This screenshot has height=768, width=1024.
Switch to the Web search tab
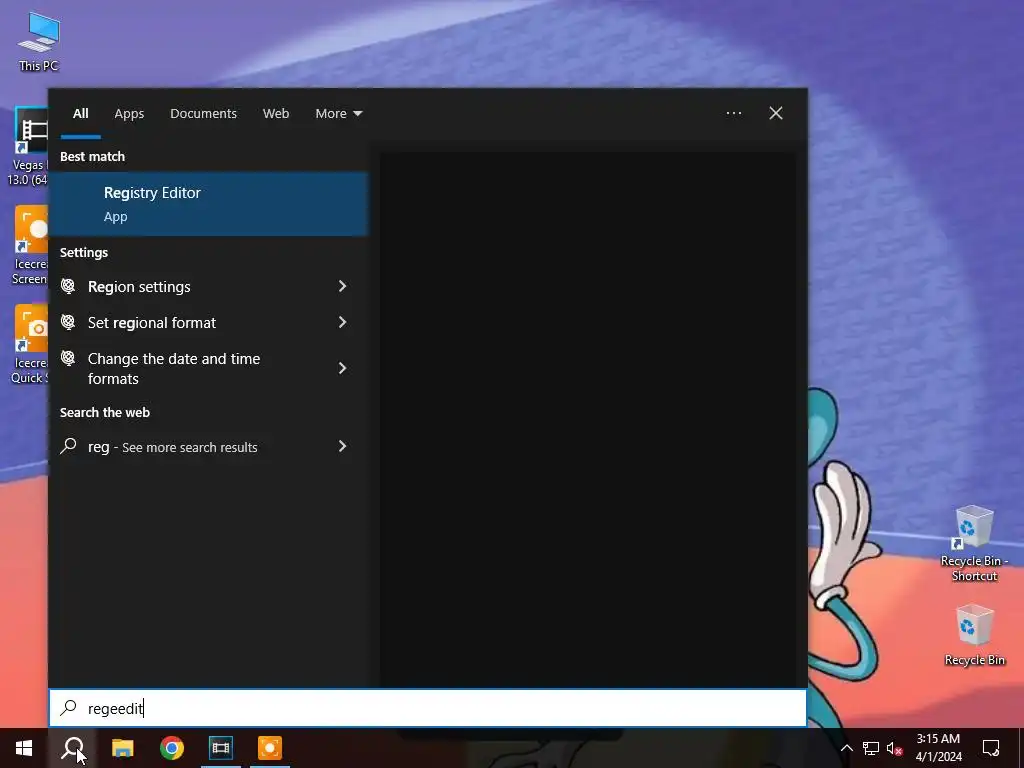[276, 114]
